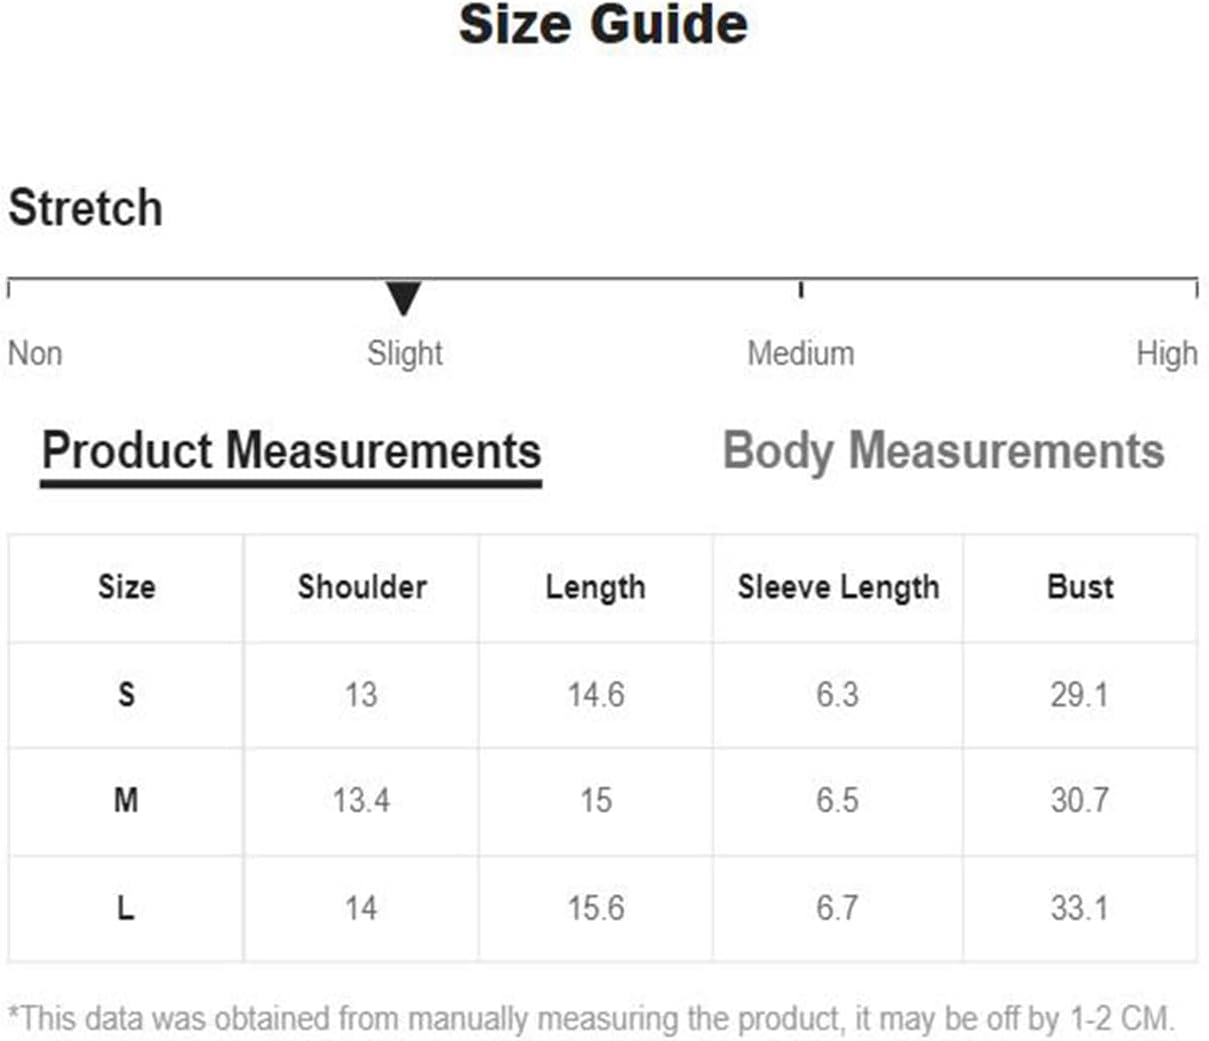Image resolution: width=1209 pixels, height=1041 pixels.
Task: Click the Length column header
Action: [x=595, y=587]
